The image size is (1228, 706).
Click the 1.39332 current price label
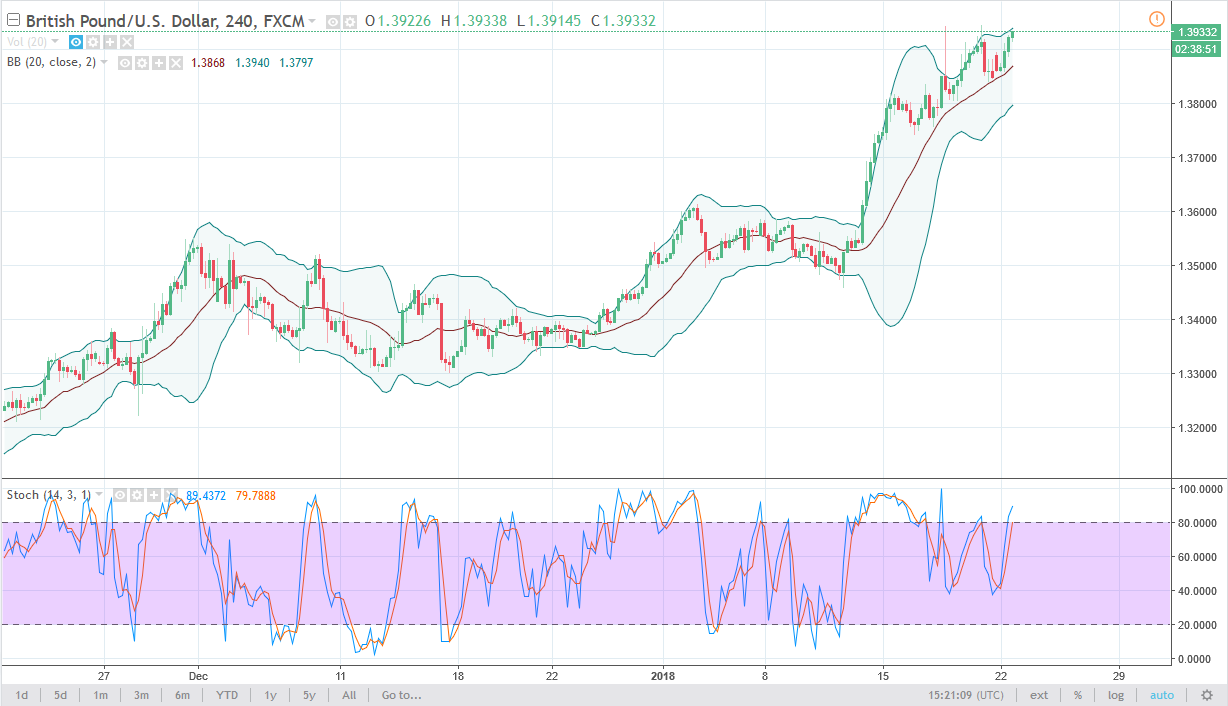1196,32
